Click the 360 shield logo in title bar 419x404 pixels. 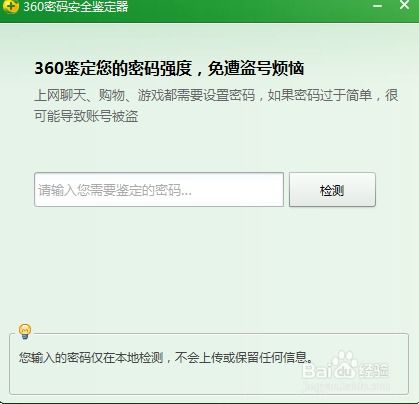10,7
